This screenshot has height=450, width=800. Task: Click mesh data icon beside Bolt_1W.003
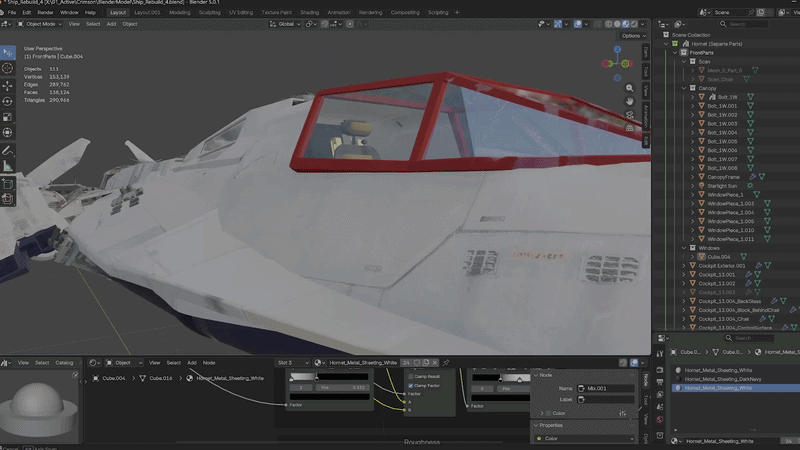point(751,123)
